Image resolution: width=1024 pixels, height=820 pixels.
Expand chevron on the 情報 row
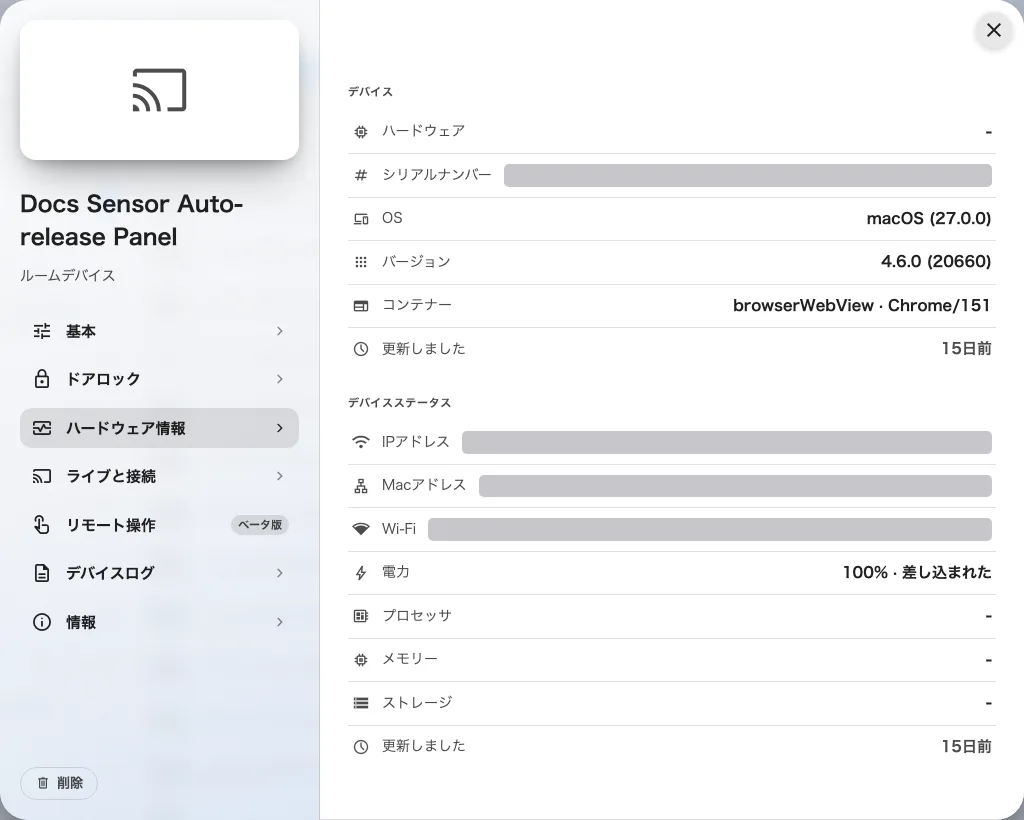[x=280, y=622]
